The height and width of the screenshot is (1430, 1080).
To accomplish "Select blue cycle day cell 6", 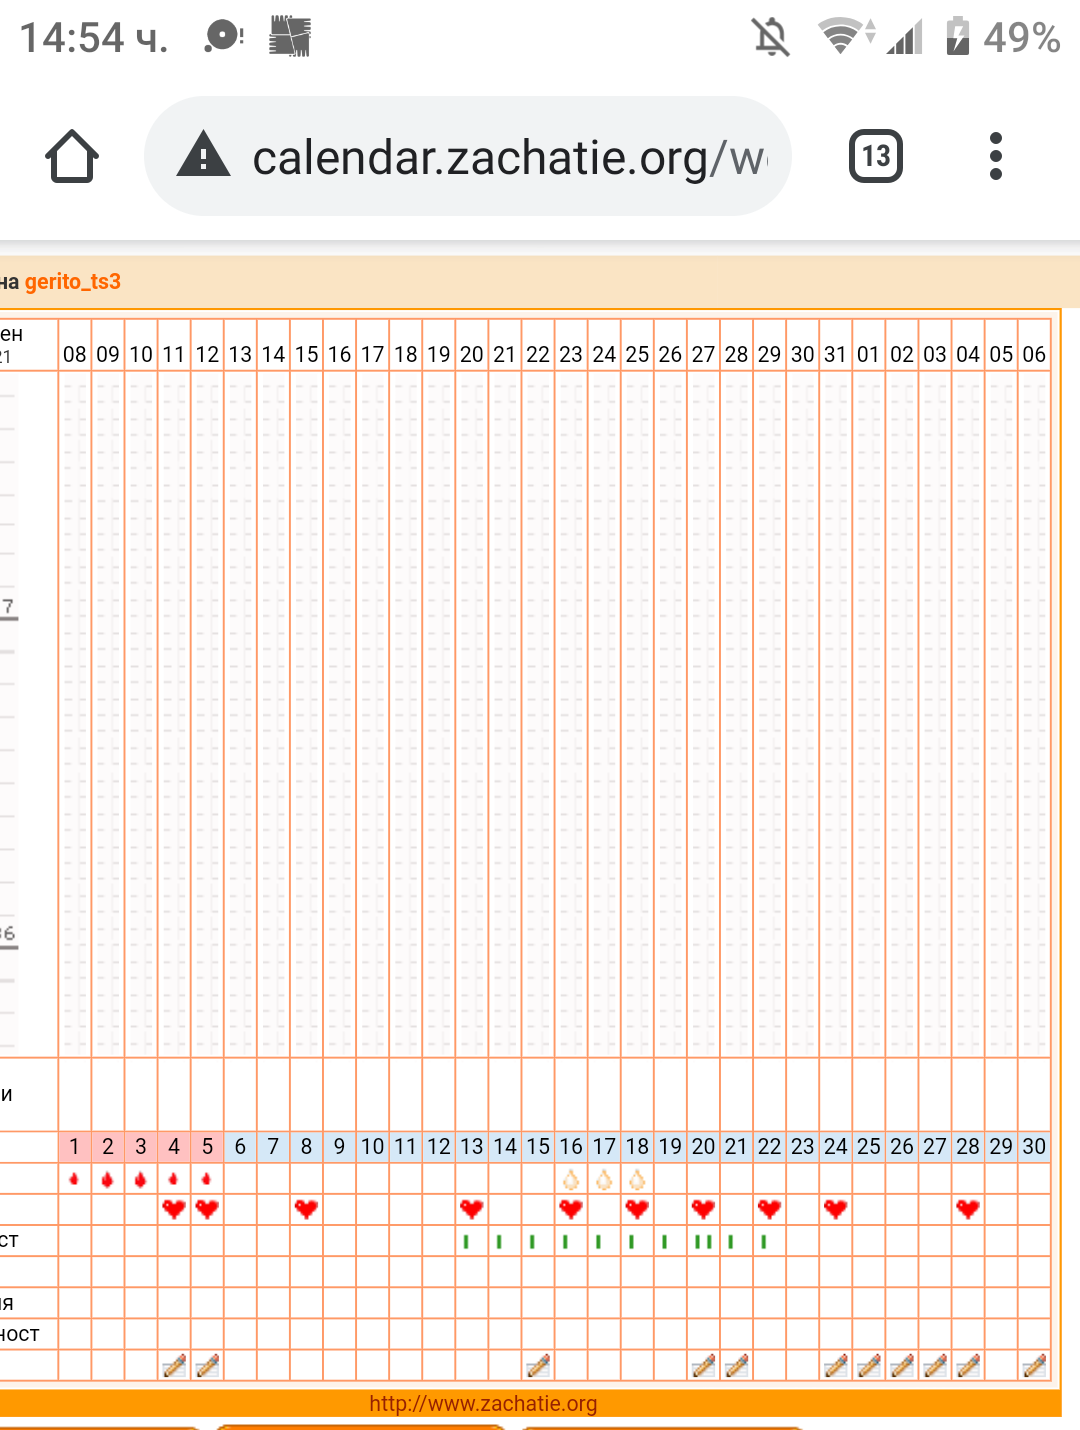I will [240, 1147].
